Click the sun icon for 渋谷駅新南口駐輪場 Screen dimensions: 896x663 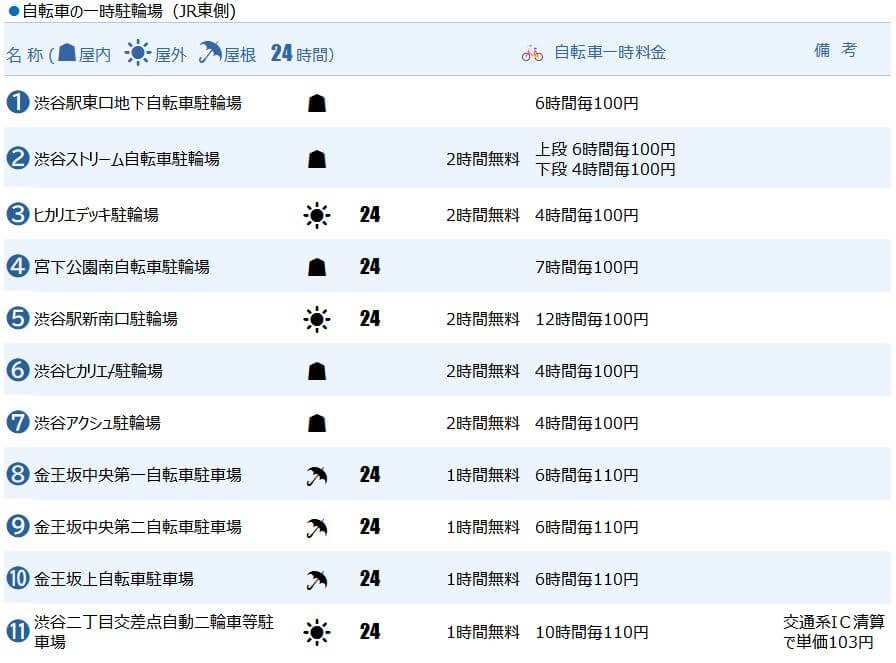tap(316, 319)
